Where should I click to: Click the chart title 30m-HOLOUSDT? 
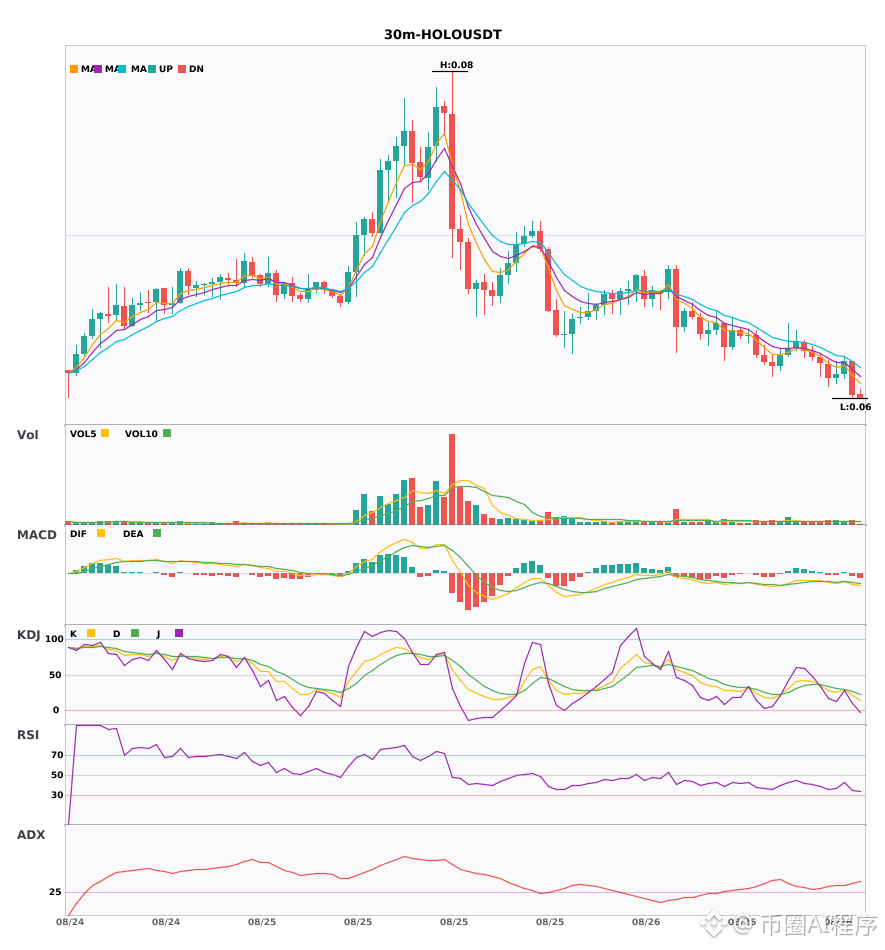pos(443,35)
